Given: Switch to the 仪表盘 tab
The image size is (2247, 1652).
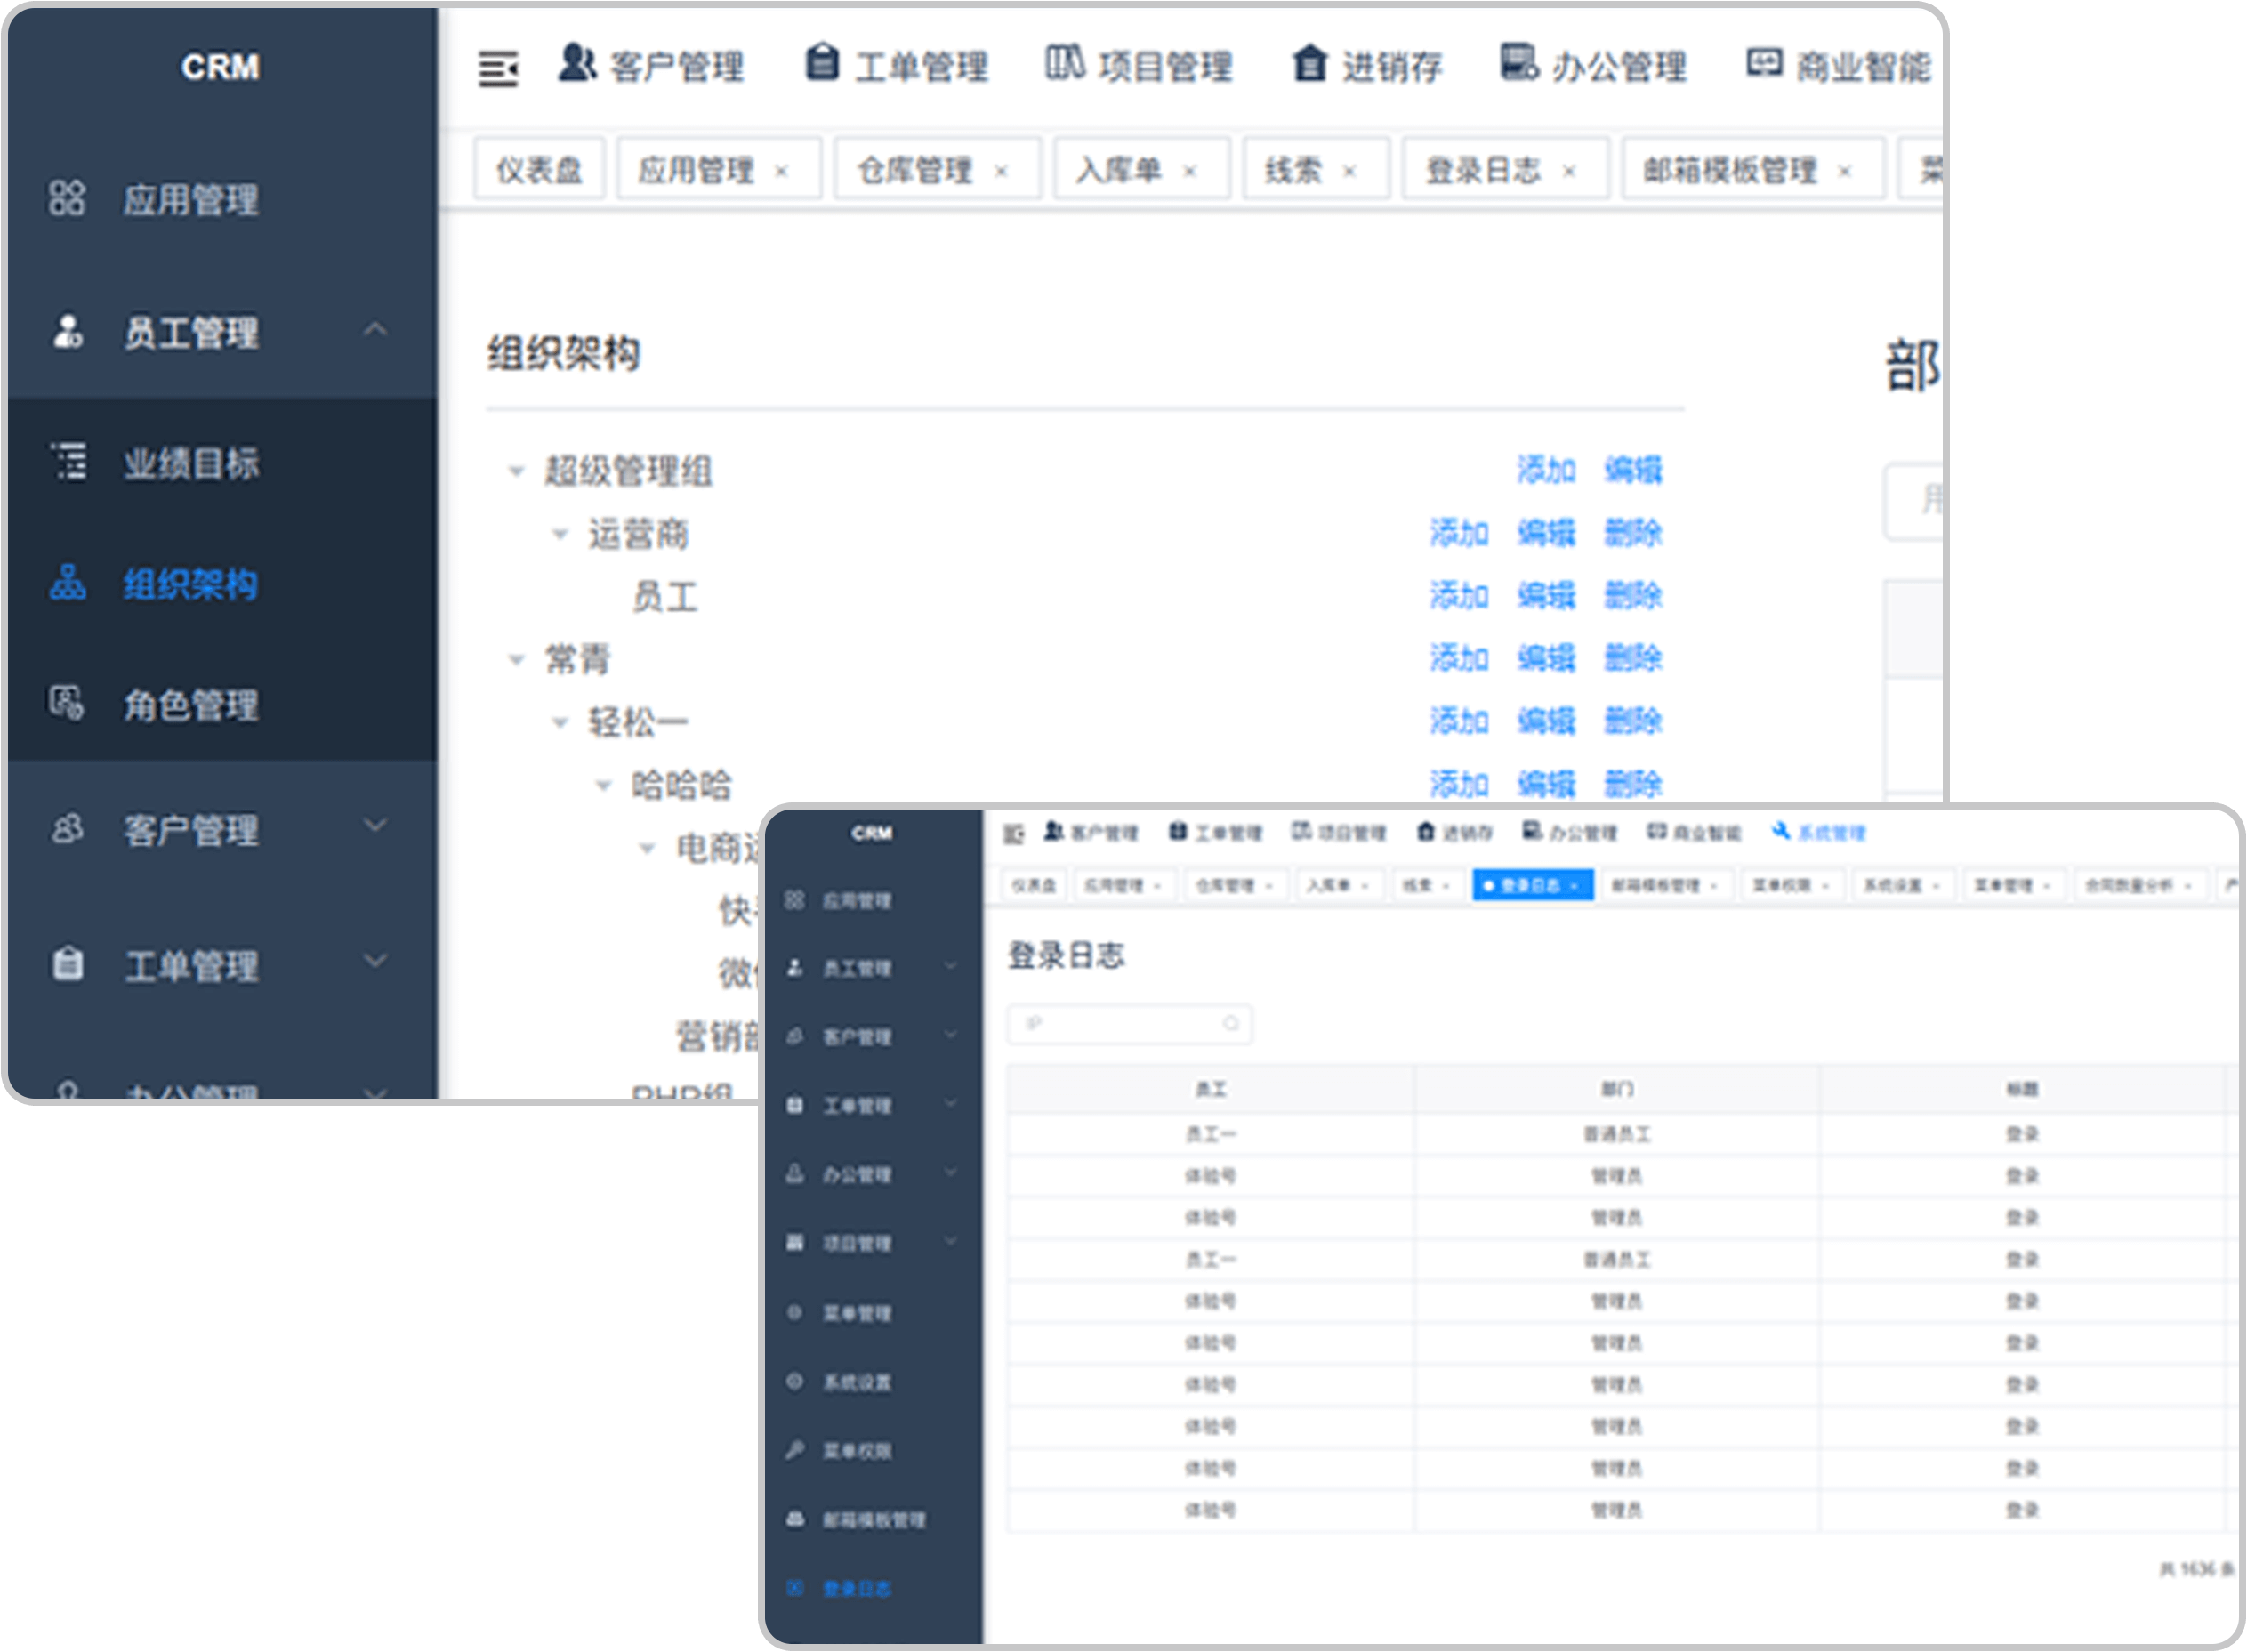Looking at the screenshot, I should pos(538,168).
